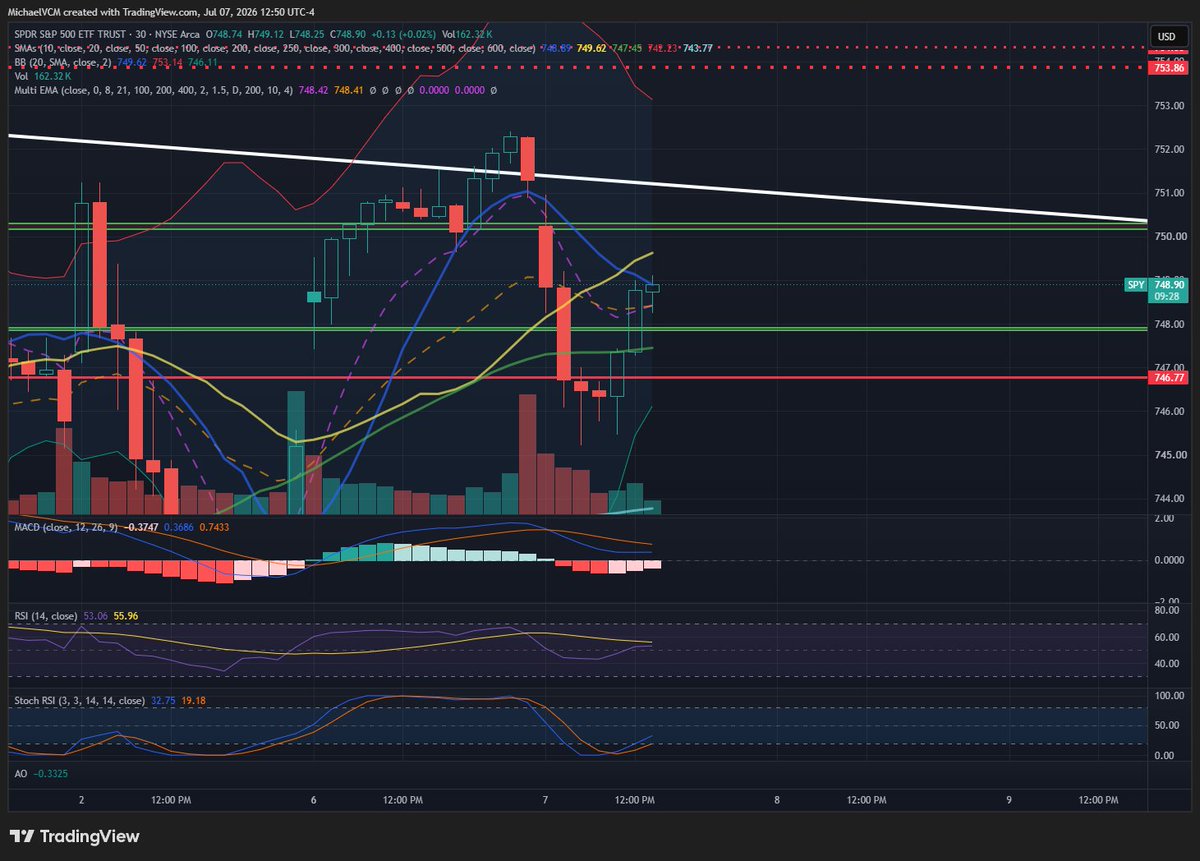Click the 100.00 label on the Stoch RSI scale
Screen dimensions: 1200x861
[1170, 694]
